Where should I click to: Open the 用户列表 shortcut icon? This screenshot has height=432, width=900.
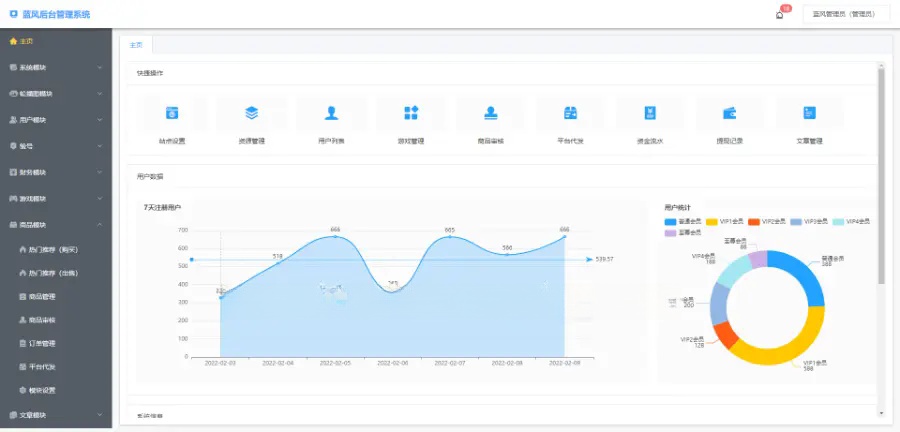[x=331, y=113]
